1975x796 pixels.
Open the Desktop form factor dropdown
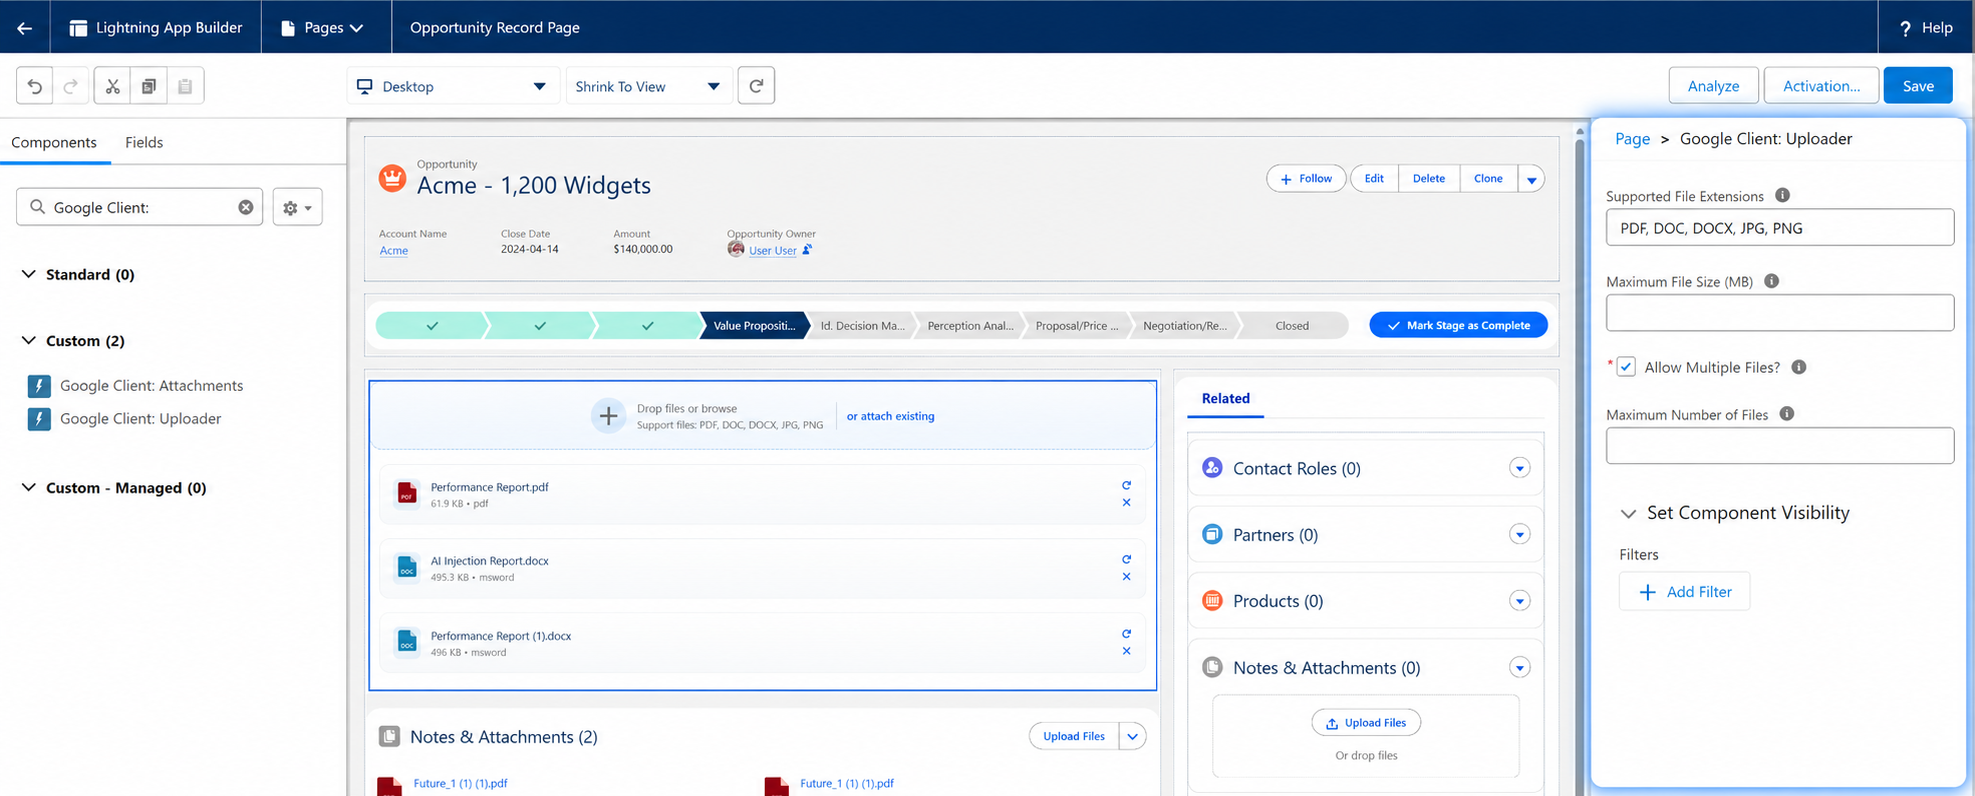(x=452, y=86)
